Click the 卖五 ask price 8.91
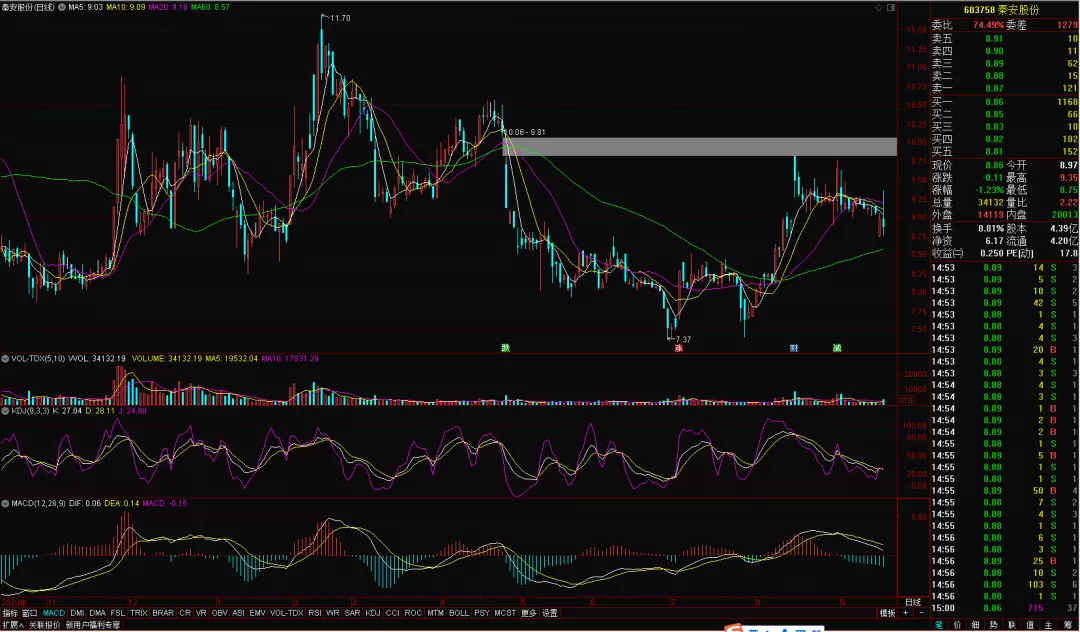This screenshot has height=632, width=1080. [994, 39]
